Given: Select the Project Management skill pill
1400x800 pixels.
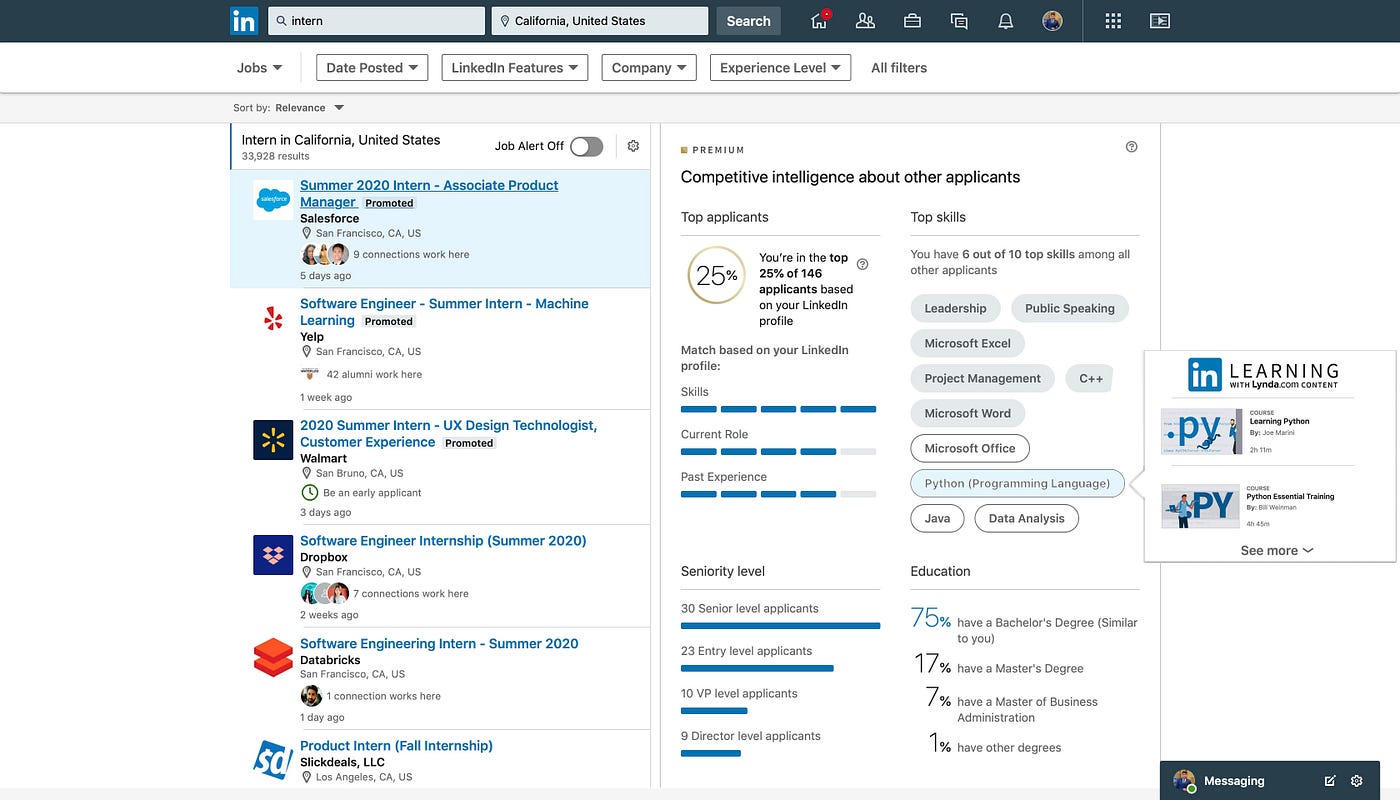Looking at the screenshot, I should point(982,378).
